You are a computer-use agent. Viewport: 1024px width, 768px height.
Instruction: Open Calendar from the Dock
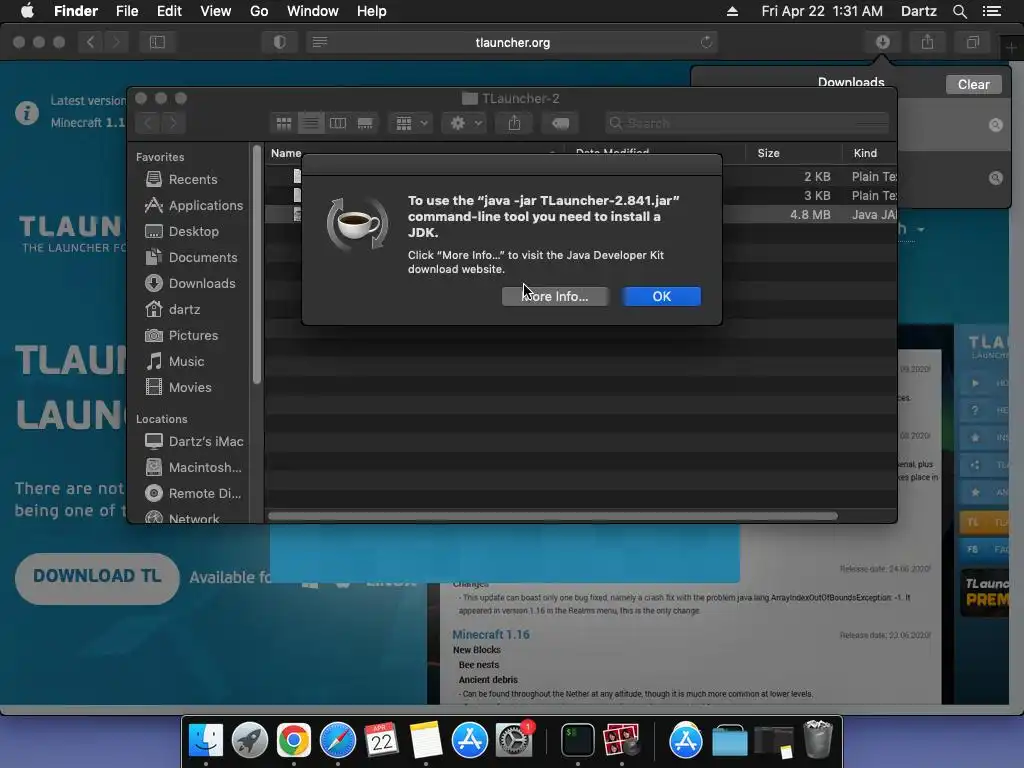coord(381,741)
